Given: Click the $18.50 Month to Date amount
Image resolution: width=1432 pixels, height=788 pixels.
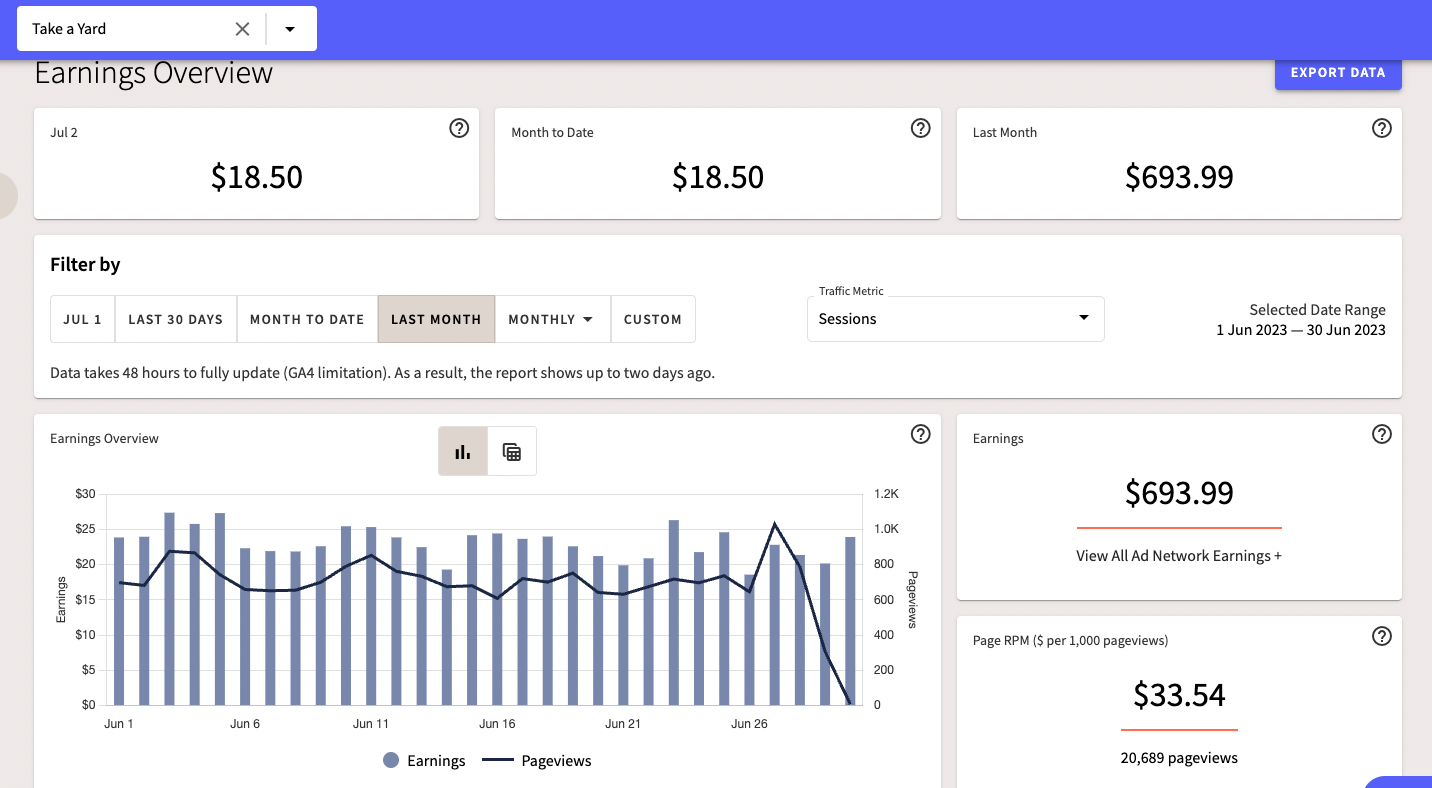Looking at the screenshot, I should click(x=718, y=177).
